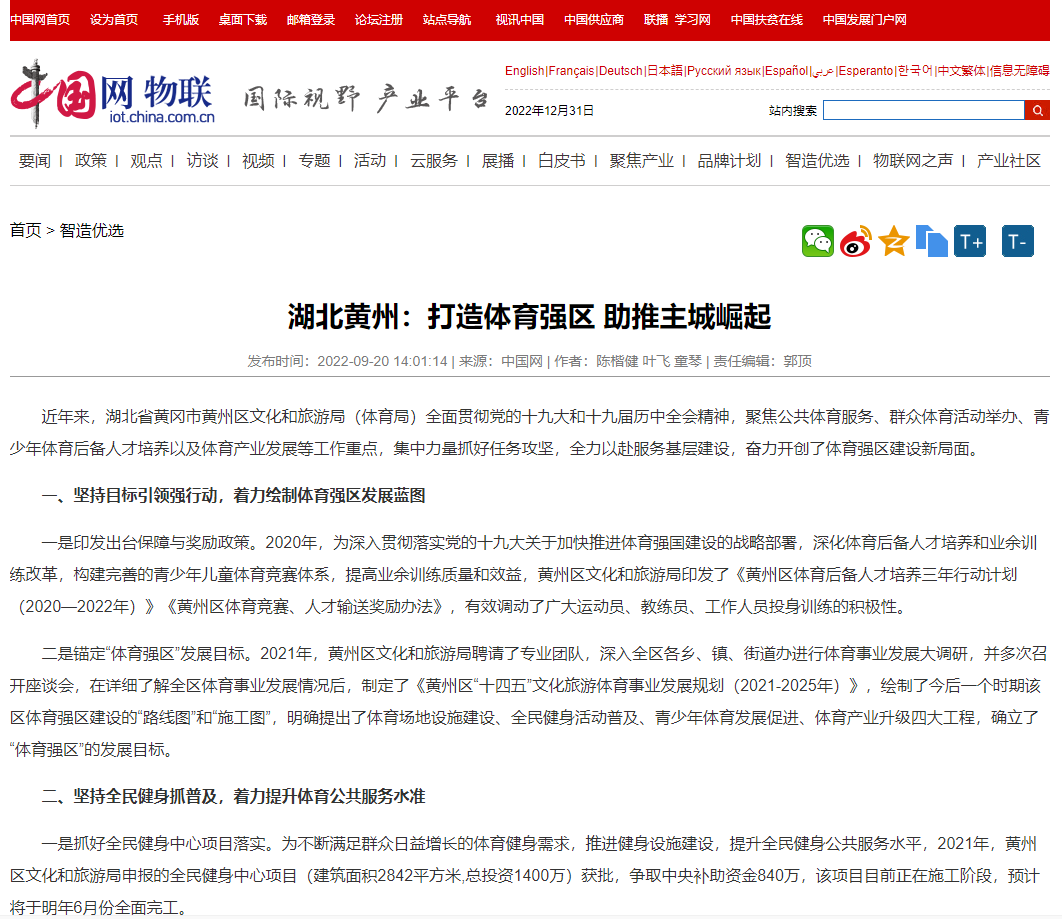Image resolution: width=1062 pixels, height=919 pixels.
Task: Click the publish time 2022-09-20 14:01:14
Action: click(x=382, y=361)
